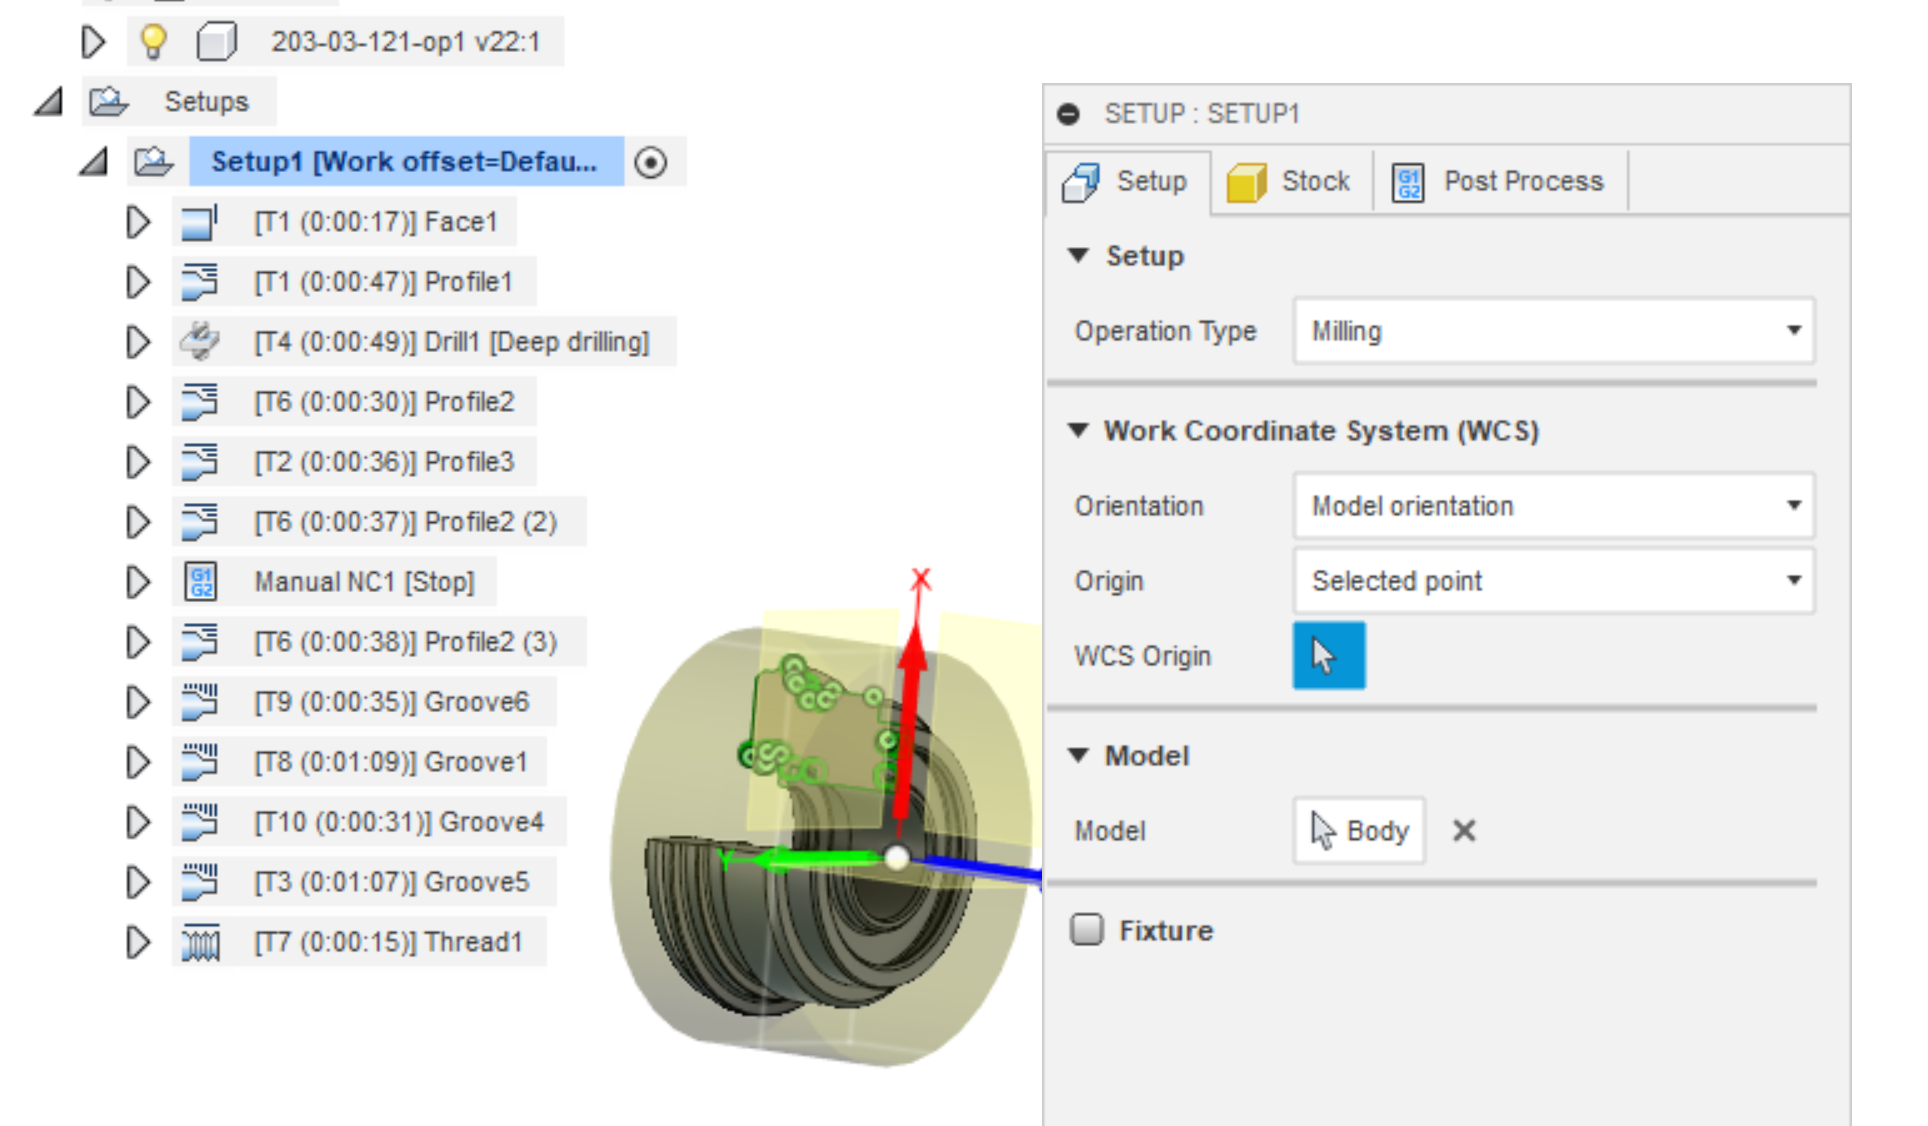Select the Face1 facing operation icon

(202, 221)
